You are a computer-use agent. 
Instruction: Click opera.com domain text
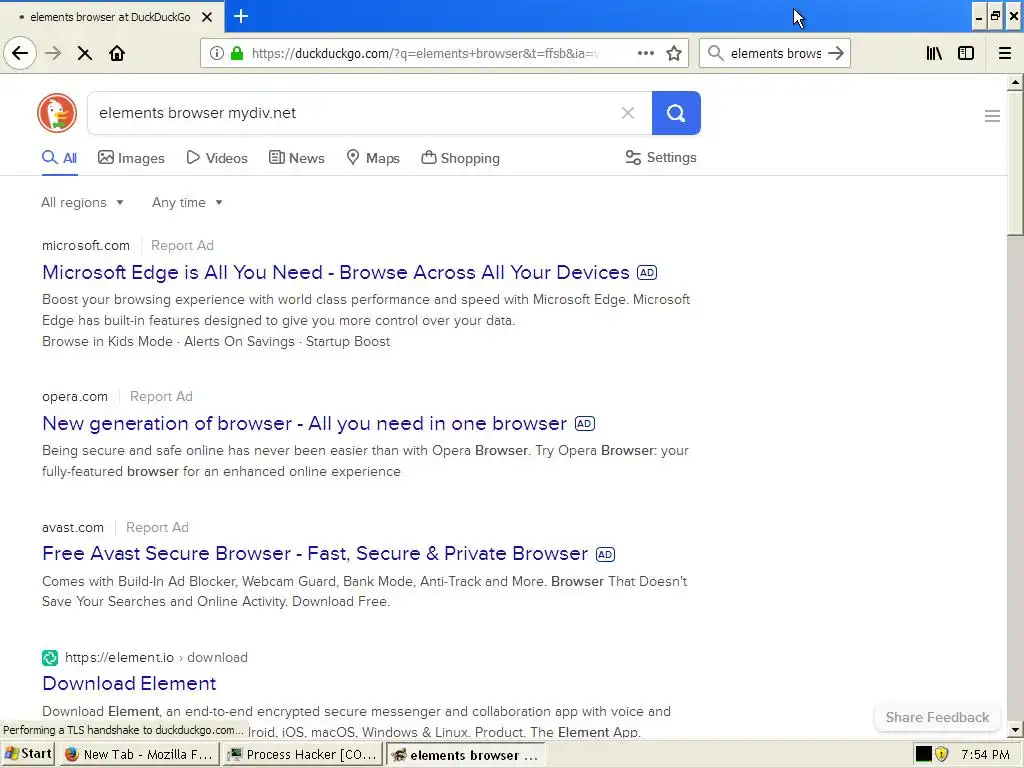[74, 396]
